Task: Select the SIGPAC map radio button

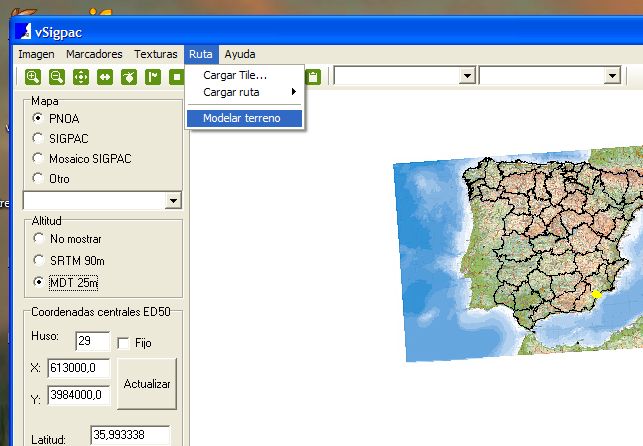Action: click(x=39, y=138)
